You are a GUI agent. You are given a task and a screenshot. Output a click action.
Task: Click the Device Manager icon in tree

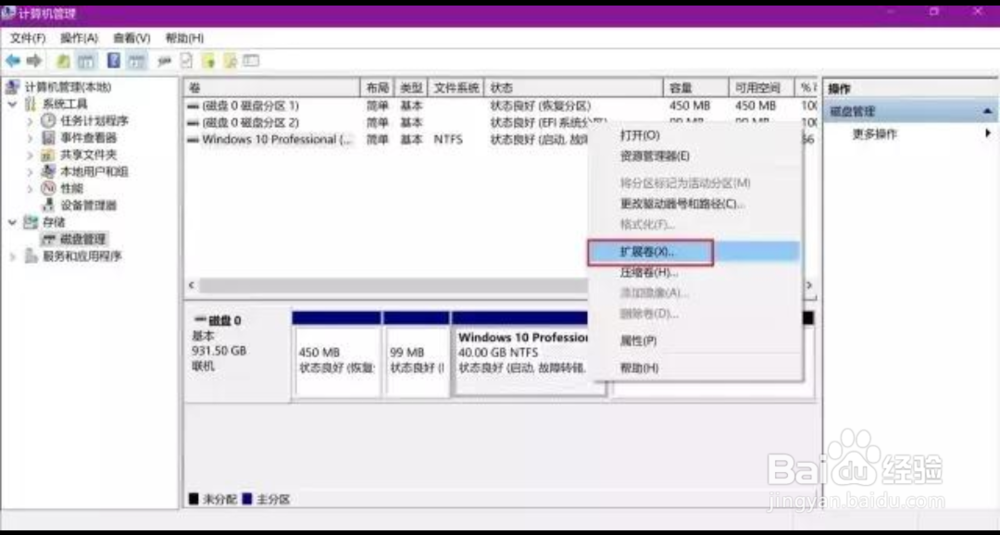48,205
